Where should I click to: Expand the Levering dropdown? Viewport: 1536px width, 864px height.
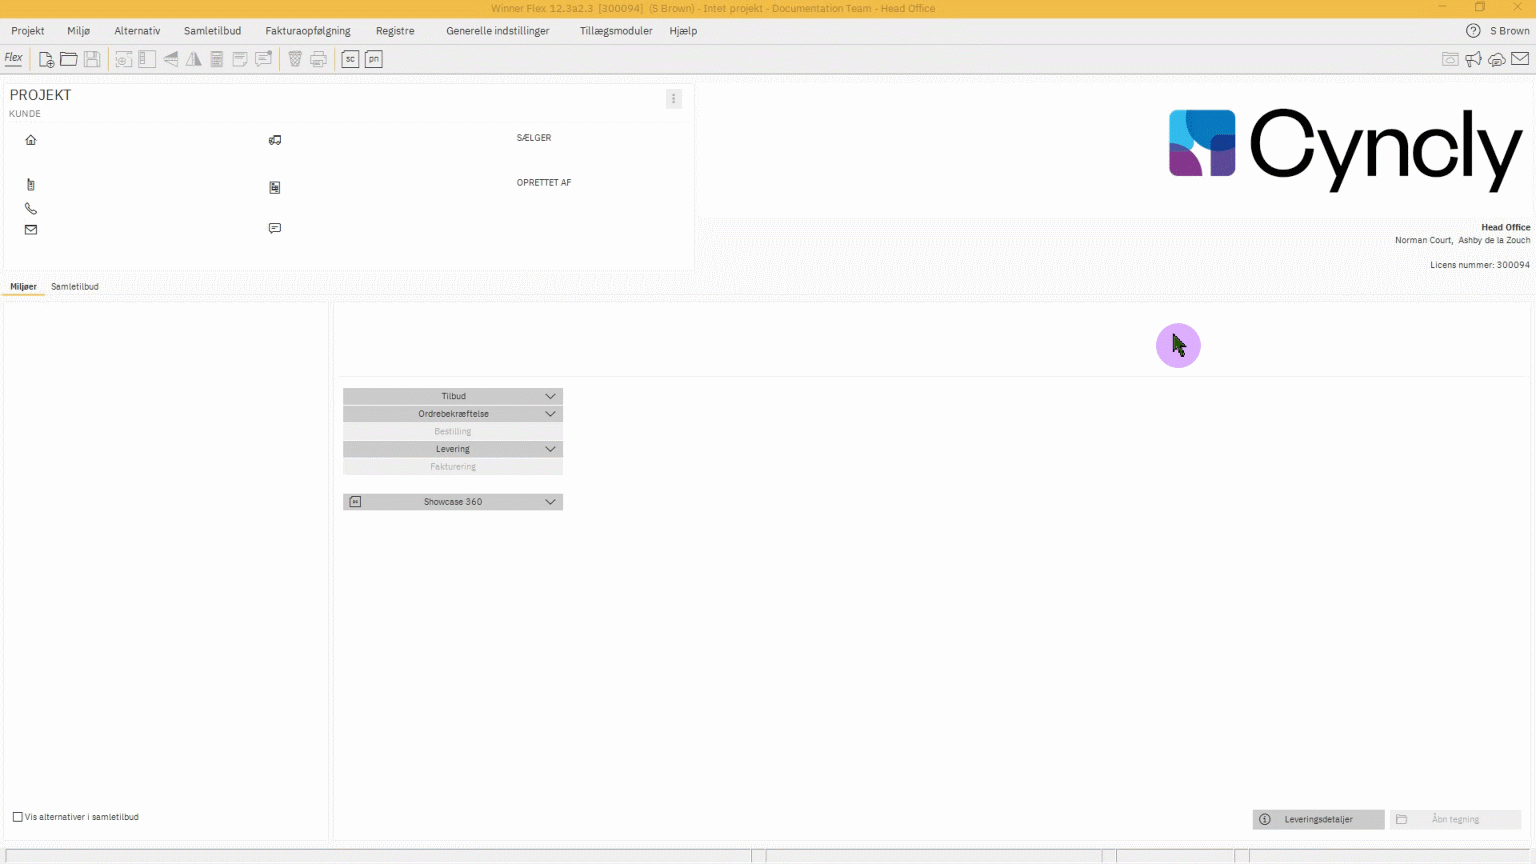point(550,449)
